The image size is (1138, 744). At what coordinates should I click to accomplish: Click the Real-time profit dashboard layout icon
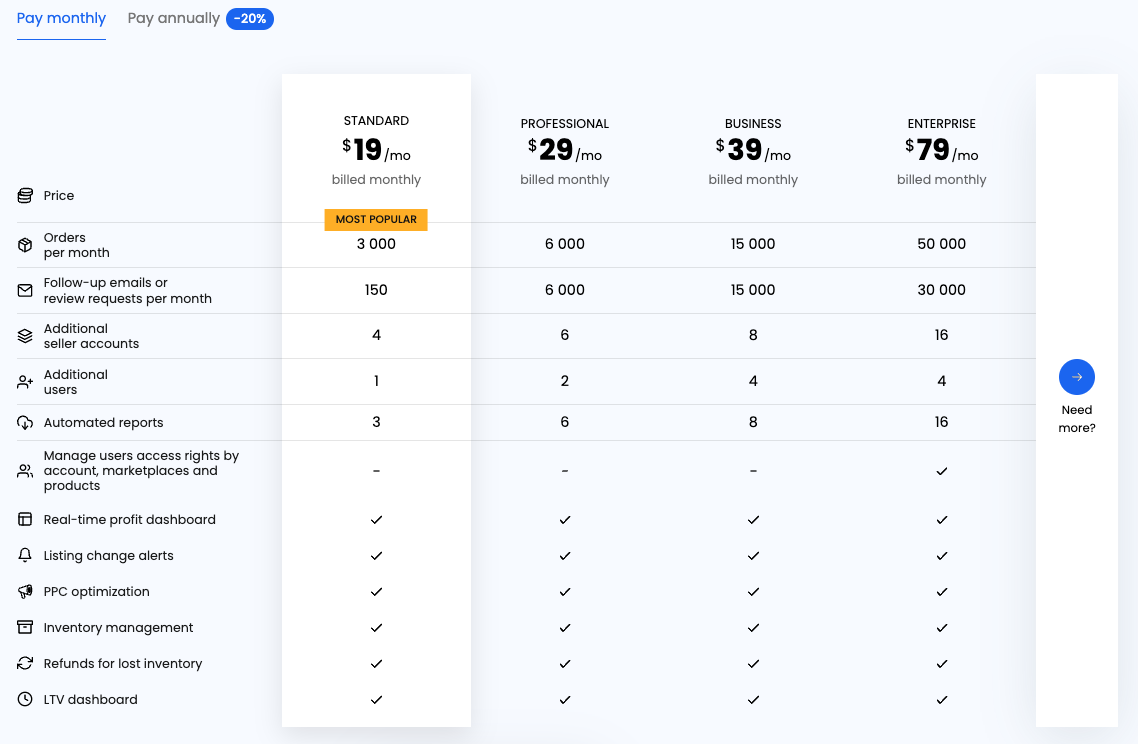point(25,520)
